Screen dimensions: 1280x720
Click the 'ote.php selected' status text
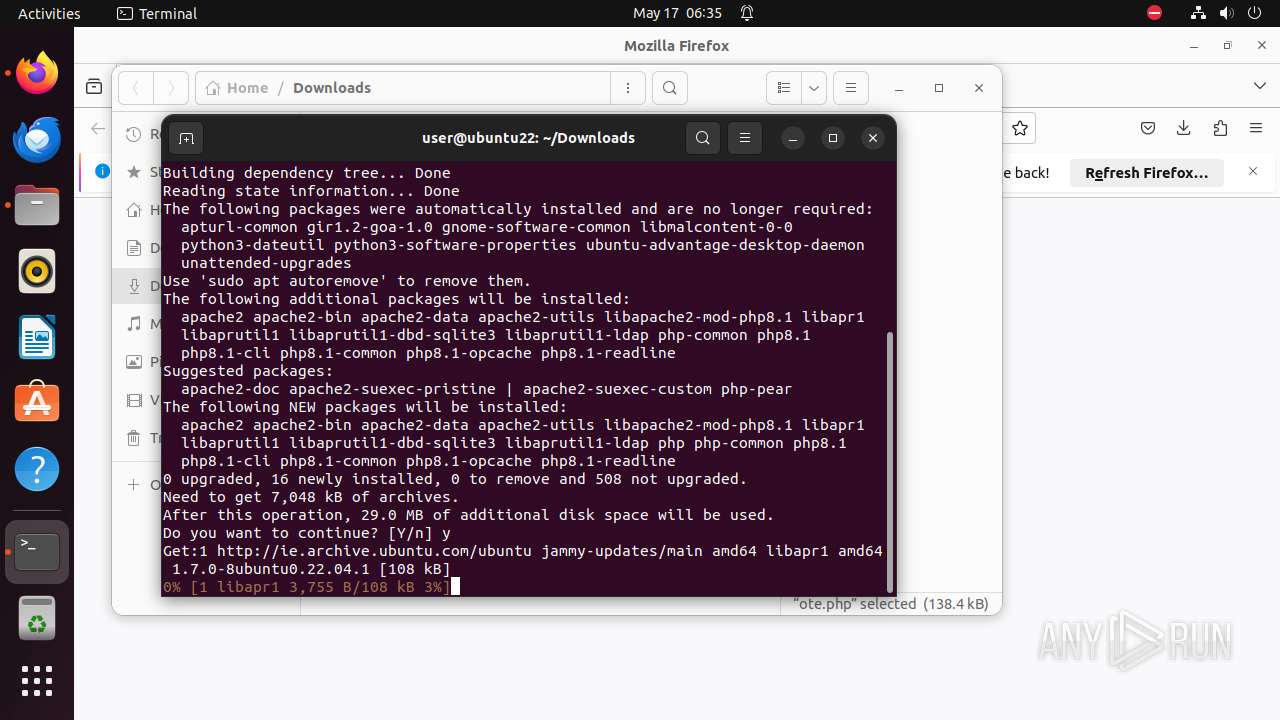tap(890, 604)
